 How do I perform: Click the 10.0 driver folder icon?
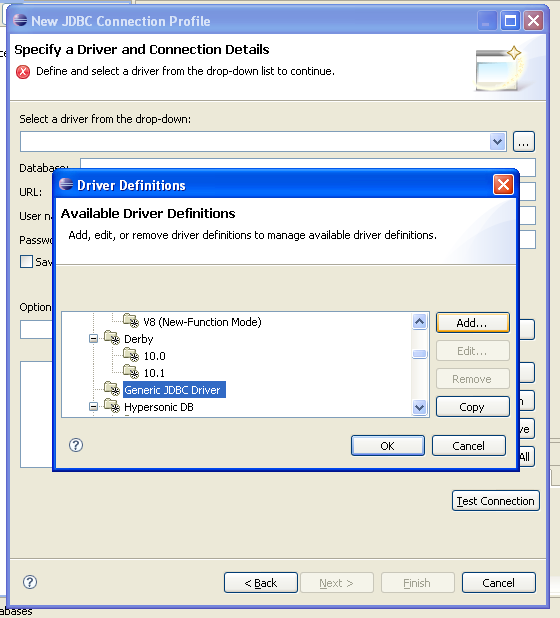click(x=131, y=355)
